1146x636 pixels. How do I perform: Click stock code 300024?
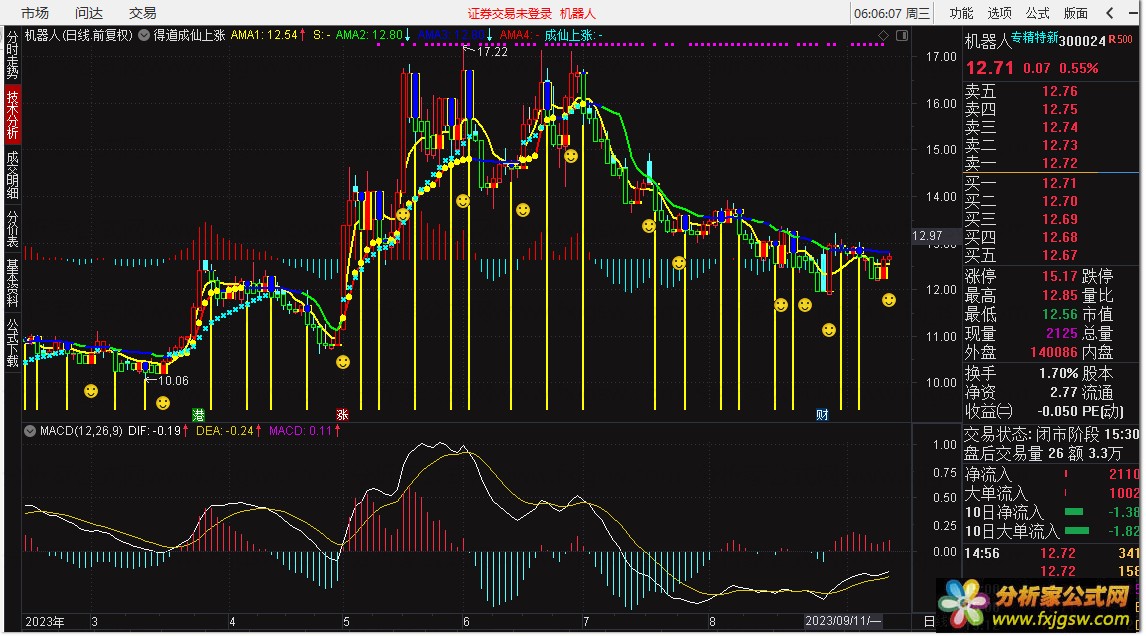tap(1082, 41)
